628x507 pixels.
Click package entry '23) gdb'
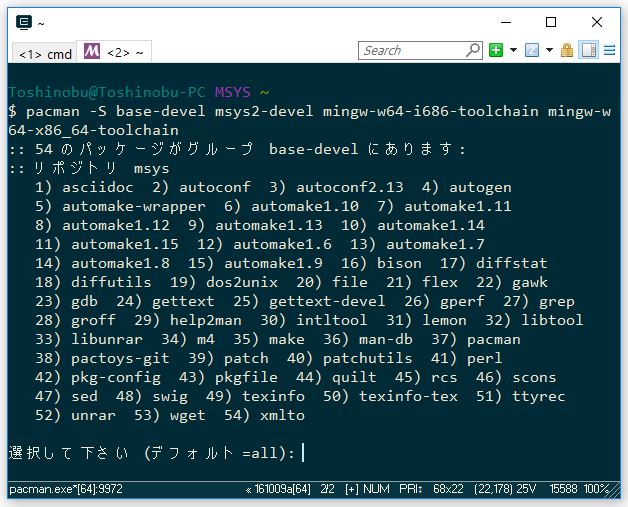pos(66,301)
